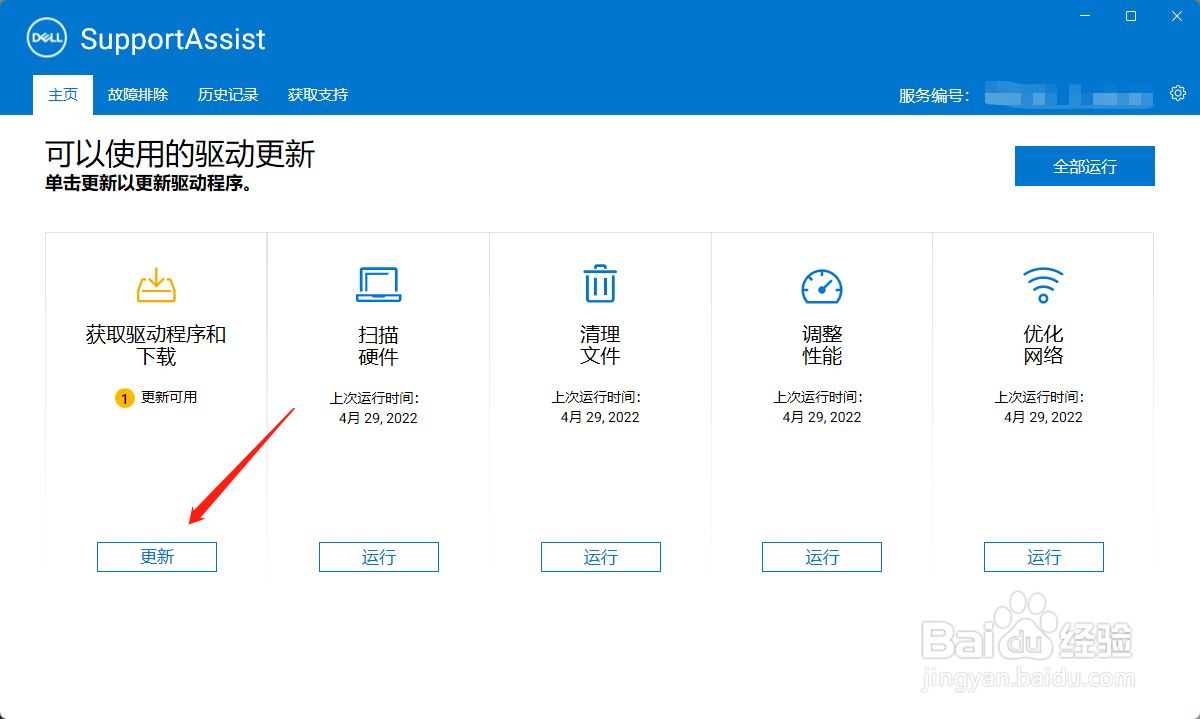Click the 全部运行 button

(x=1085, y=166)
